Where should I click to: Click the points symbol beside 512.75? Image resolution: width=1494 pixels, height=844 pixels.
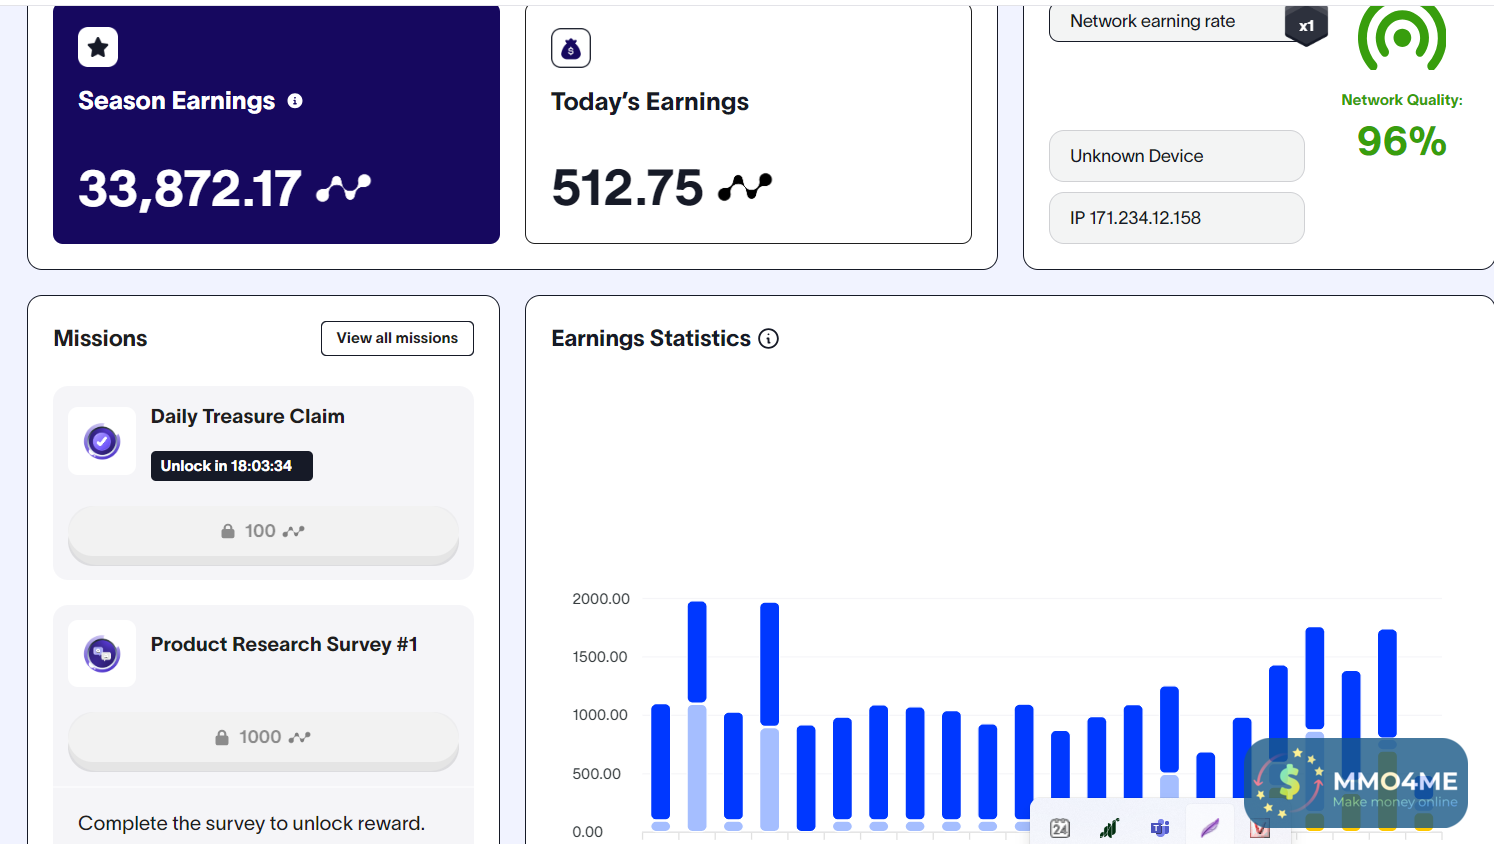[745, 187]
